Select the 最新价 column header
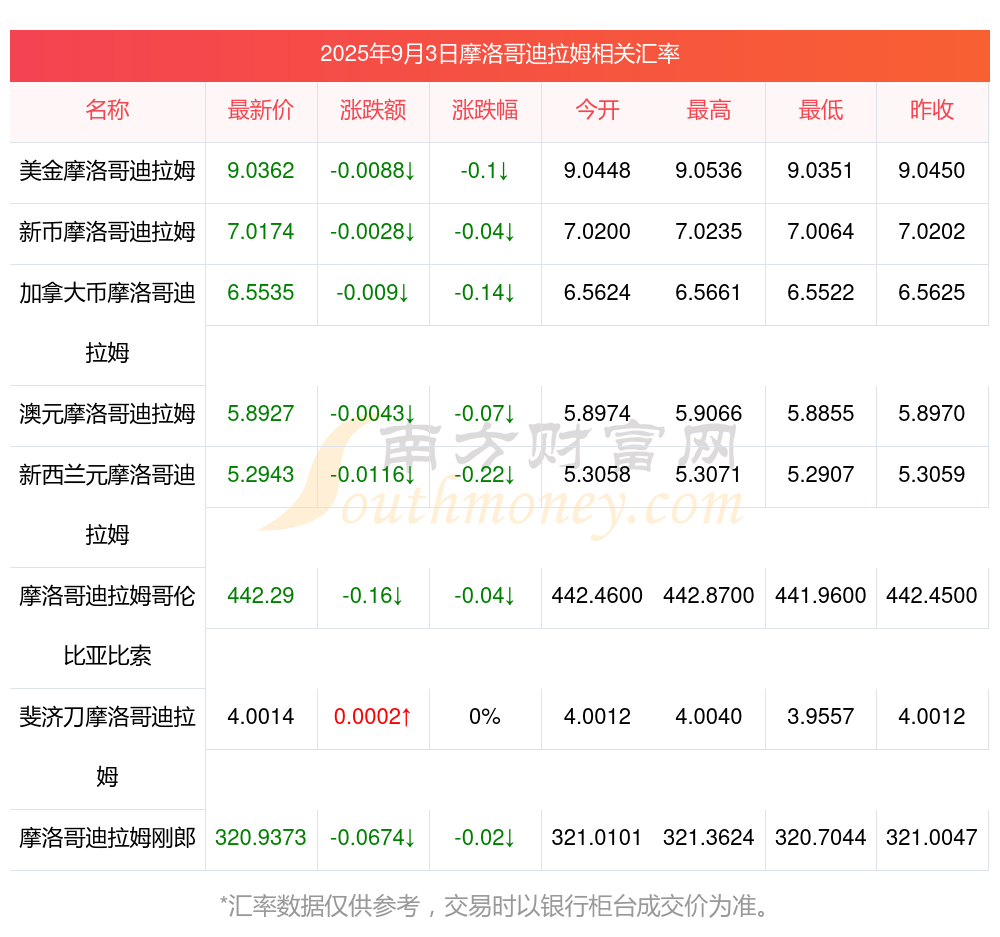The height and width of the screenshot is (937, 1000). pyautogui.click(x=261, y=110)
